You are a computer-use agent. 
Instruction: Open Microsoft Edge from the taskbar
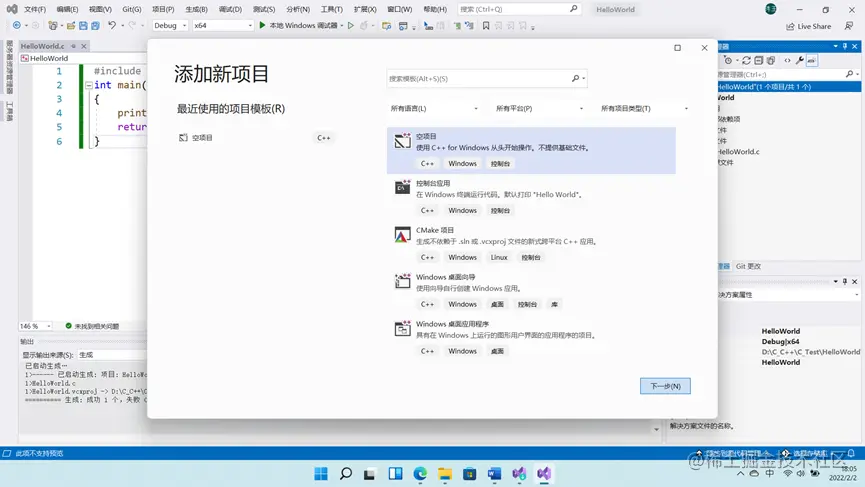pyautogui.click(x=420, y=473)
